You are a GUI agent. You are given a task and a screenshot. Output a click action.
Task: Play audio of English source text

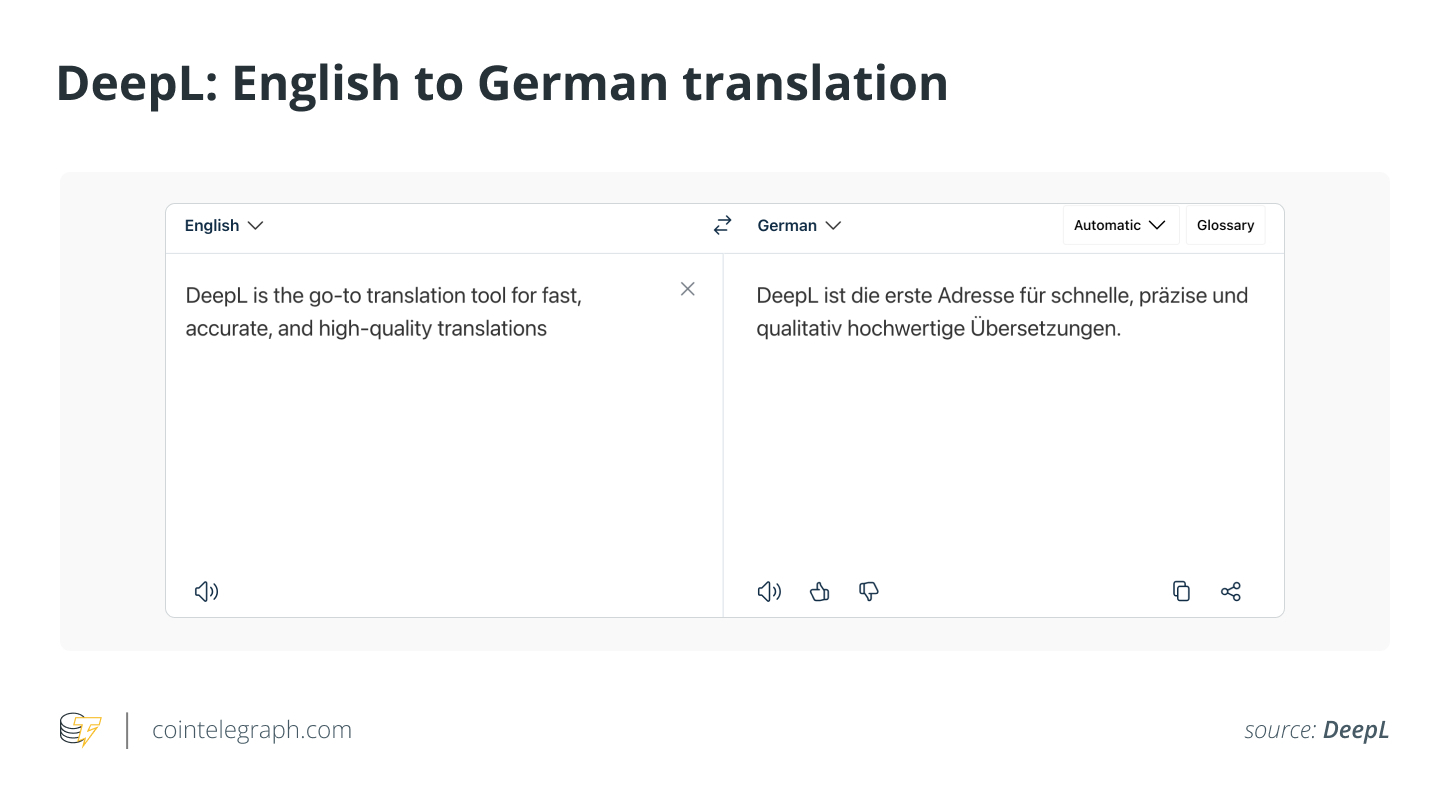[206, 591]
